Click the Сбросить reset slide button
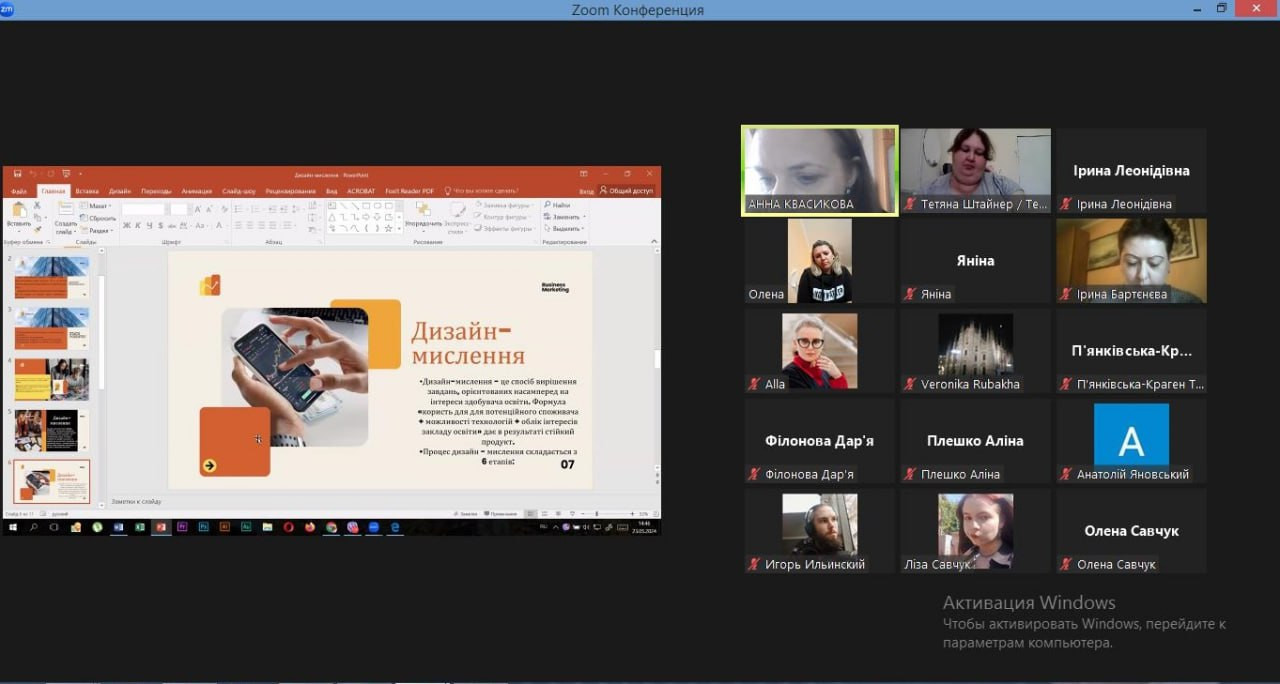 point(98,218)
